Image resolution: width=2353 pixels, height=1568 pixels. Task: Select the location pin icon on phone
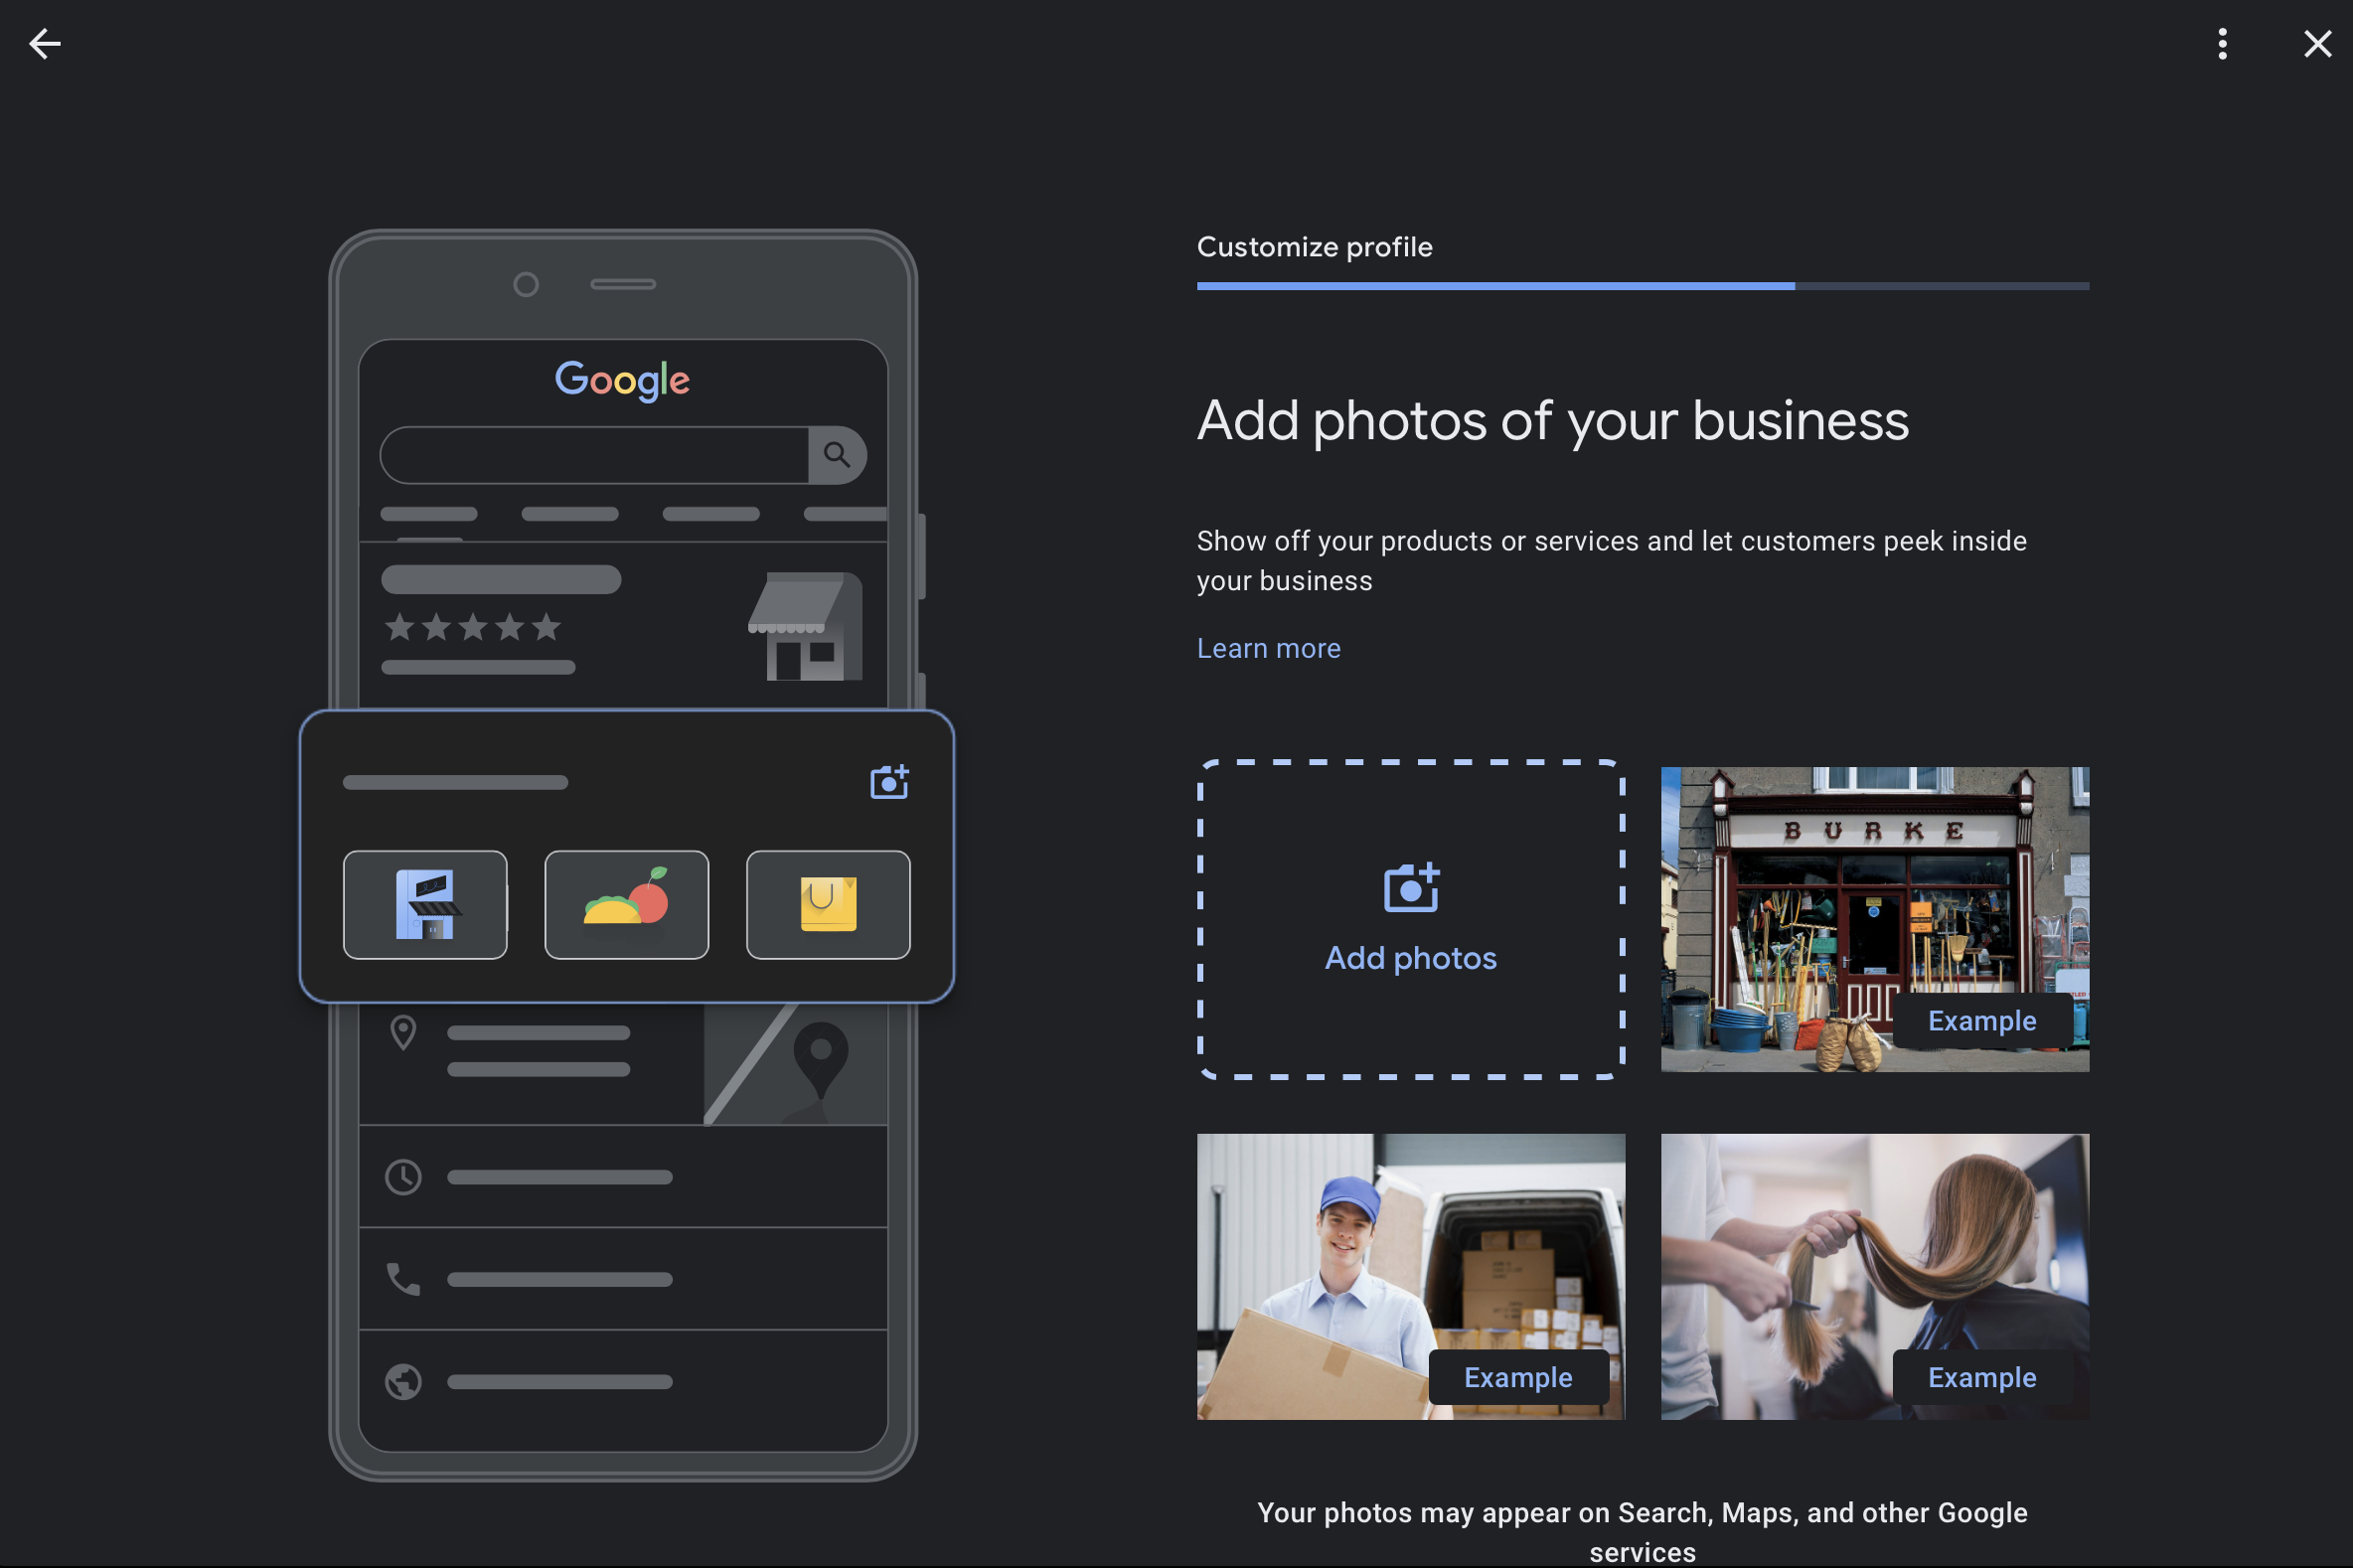tap(404, 1032)
